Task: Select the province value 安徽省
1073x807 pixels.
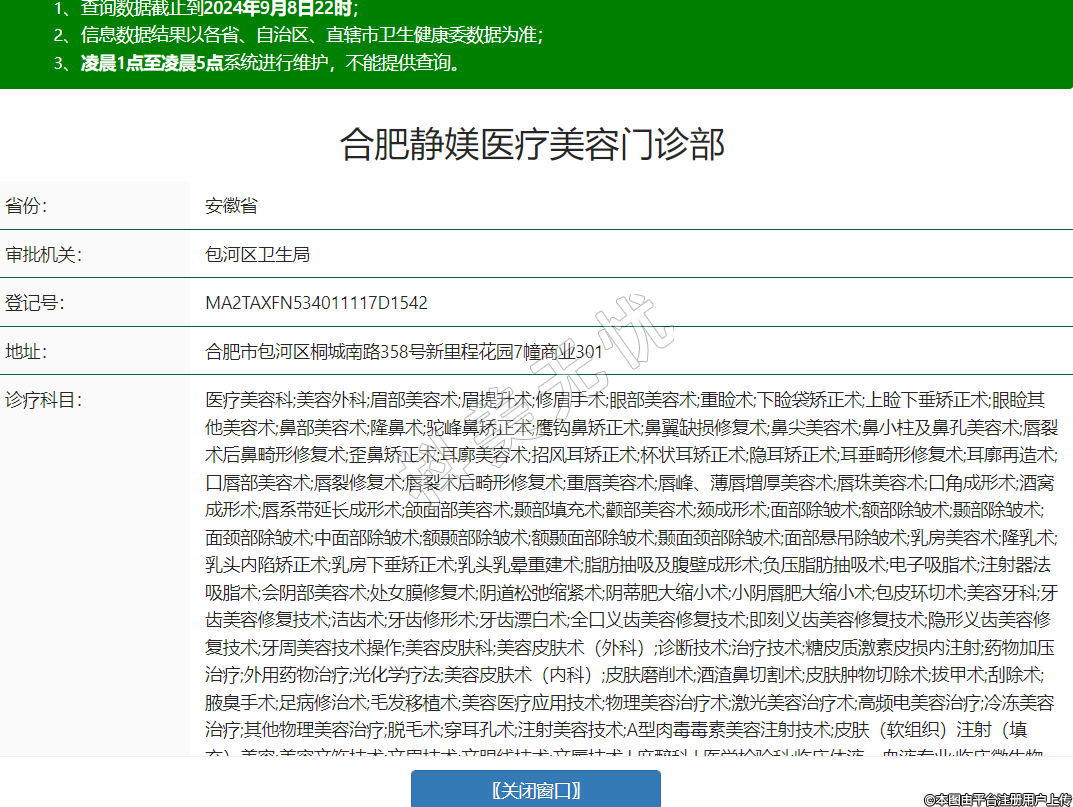Action: coord(232,206)
